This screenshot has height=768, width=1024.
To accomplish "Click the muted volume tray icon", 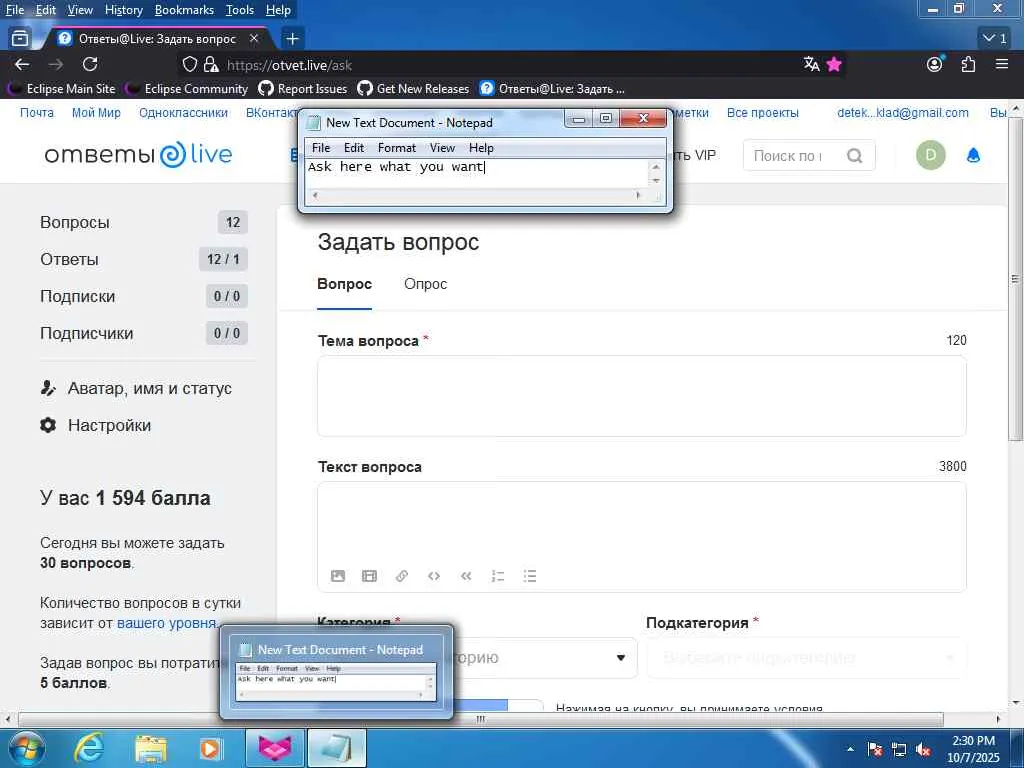I will (x=923, y=750).
